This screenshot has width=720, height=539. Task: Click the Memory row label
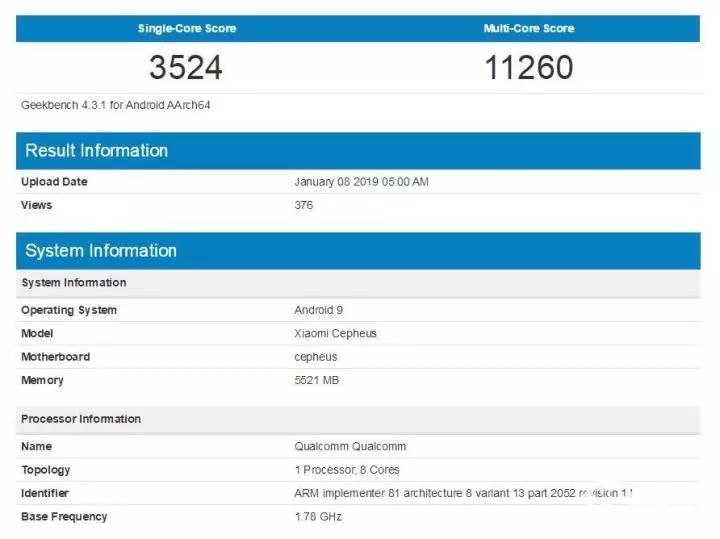coord(42,381)
